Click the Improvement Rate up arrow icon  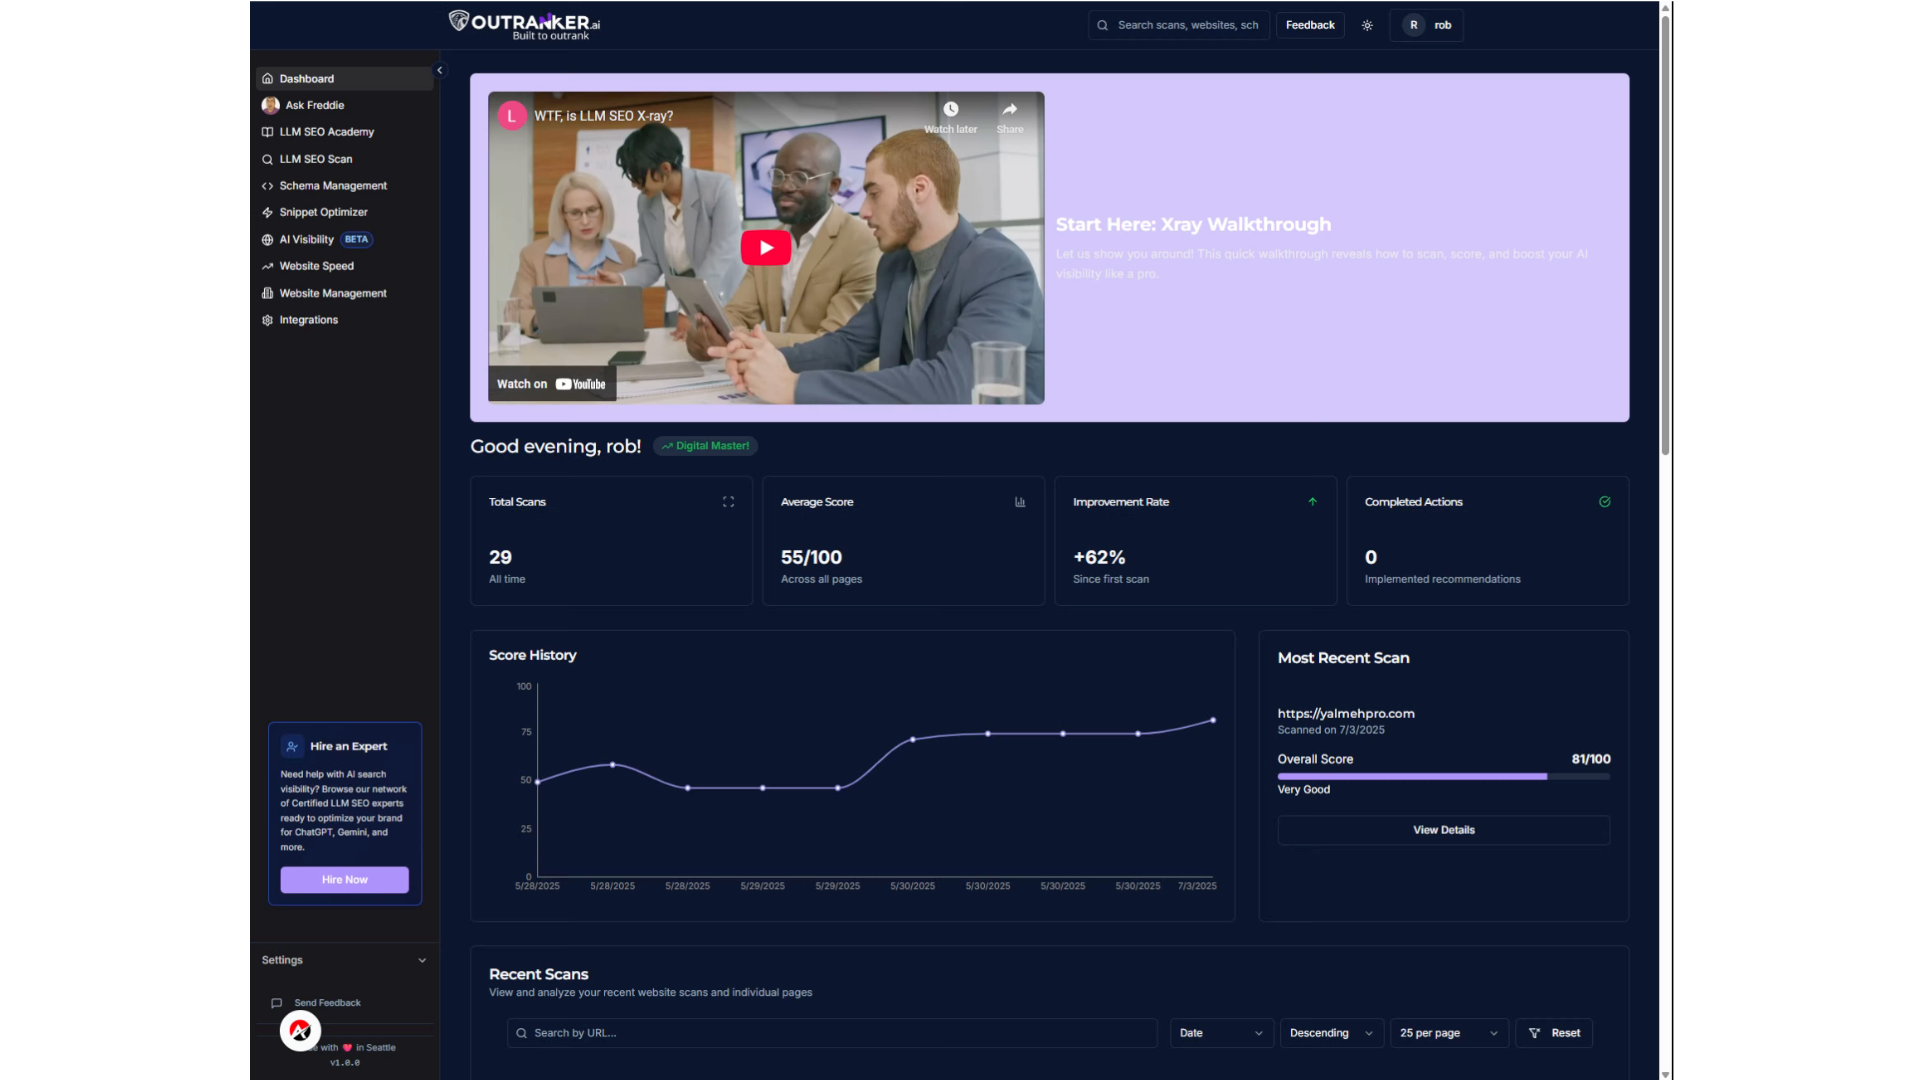[1312, 502]
